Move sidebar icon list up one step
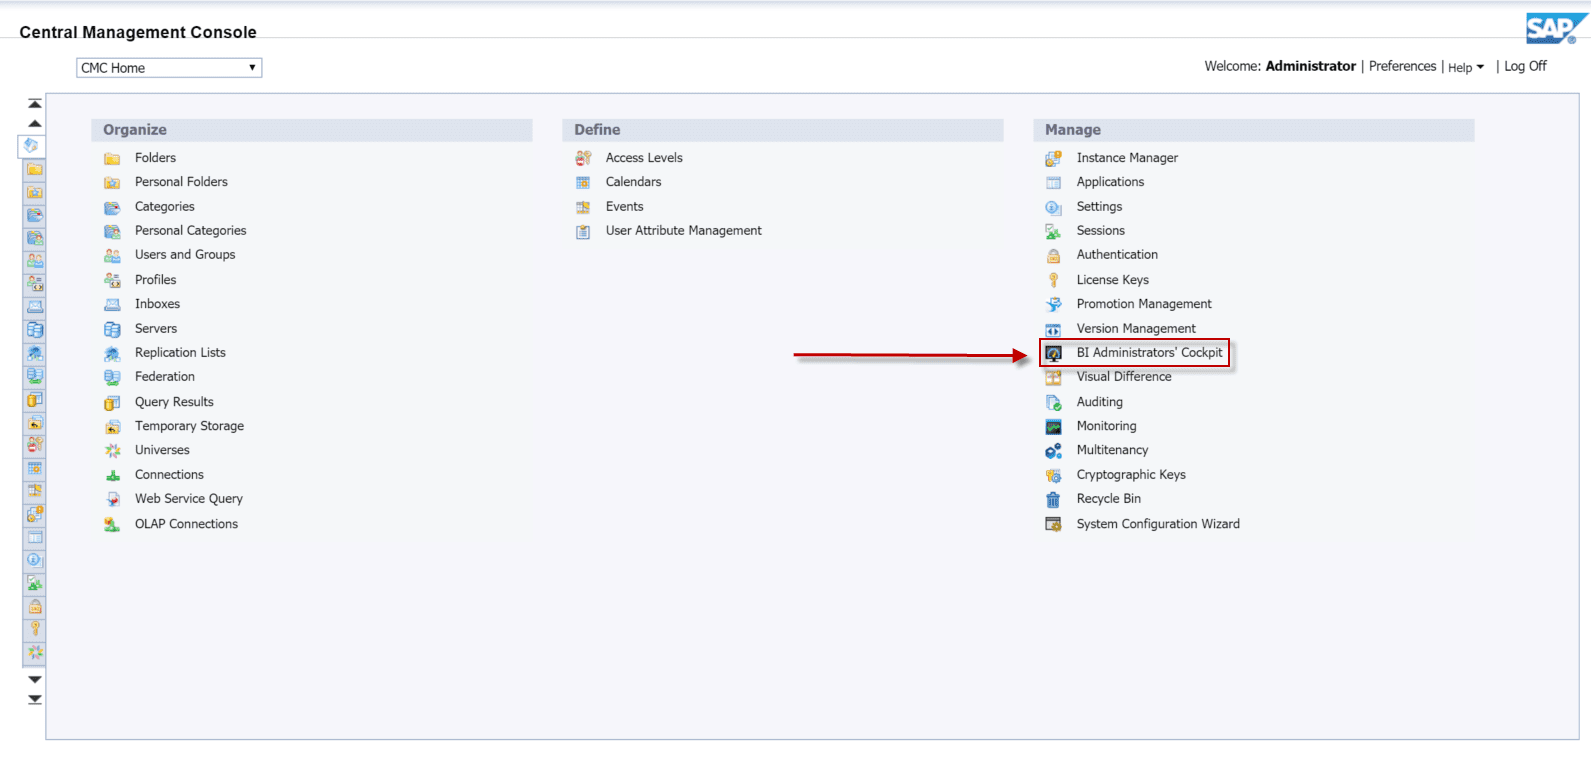Viewport: 1591px width, 764px height. (35, 123)
